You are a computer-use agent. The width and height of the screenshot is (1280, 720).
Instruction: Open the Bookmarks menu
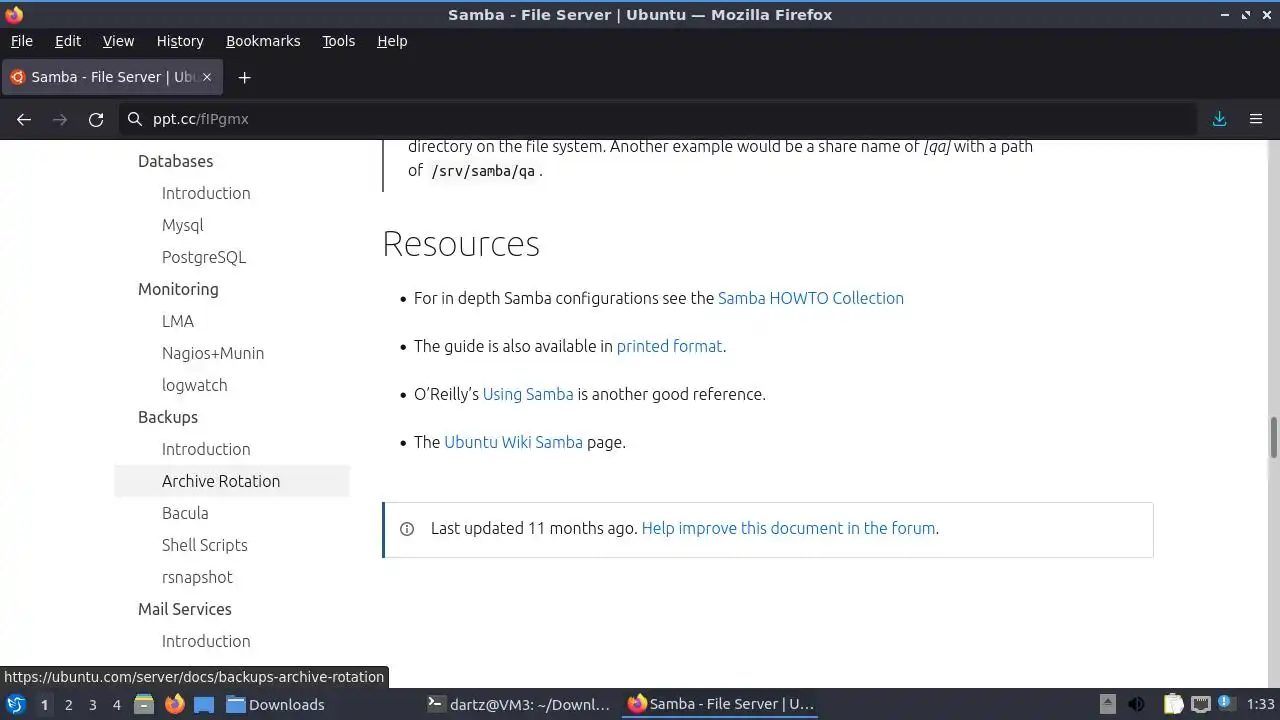pos(263,41)
